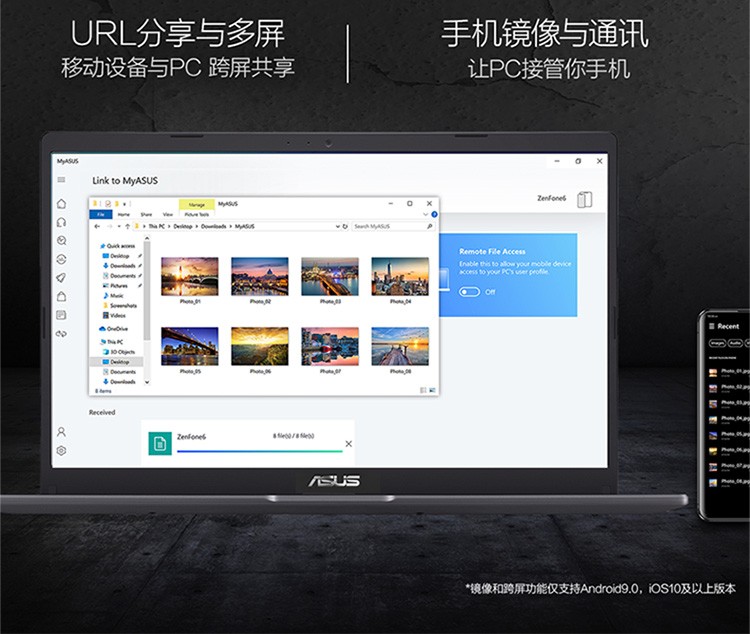Open MyASUS settings gear icon

coord(61,451)
